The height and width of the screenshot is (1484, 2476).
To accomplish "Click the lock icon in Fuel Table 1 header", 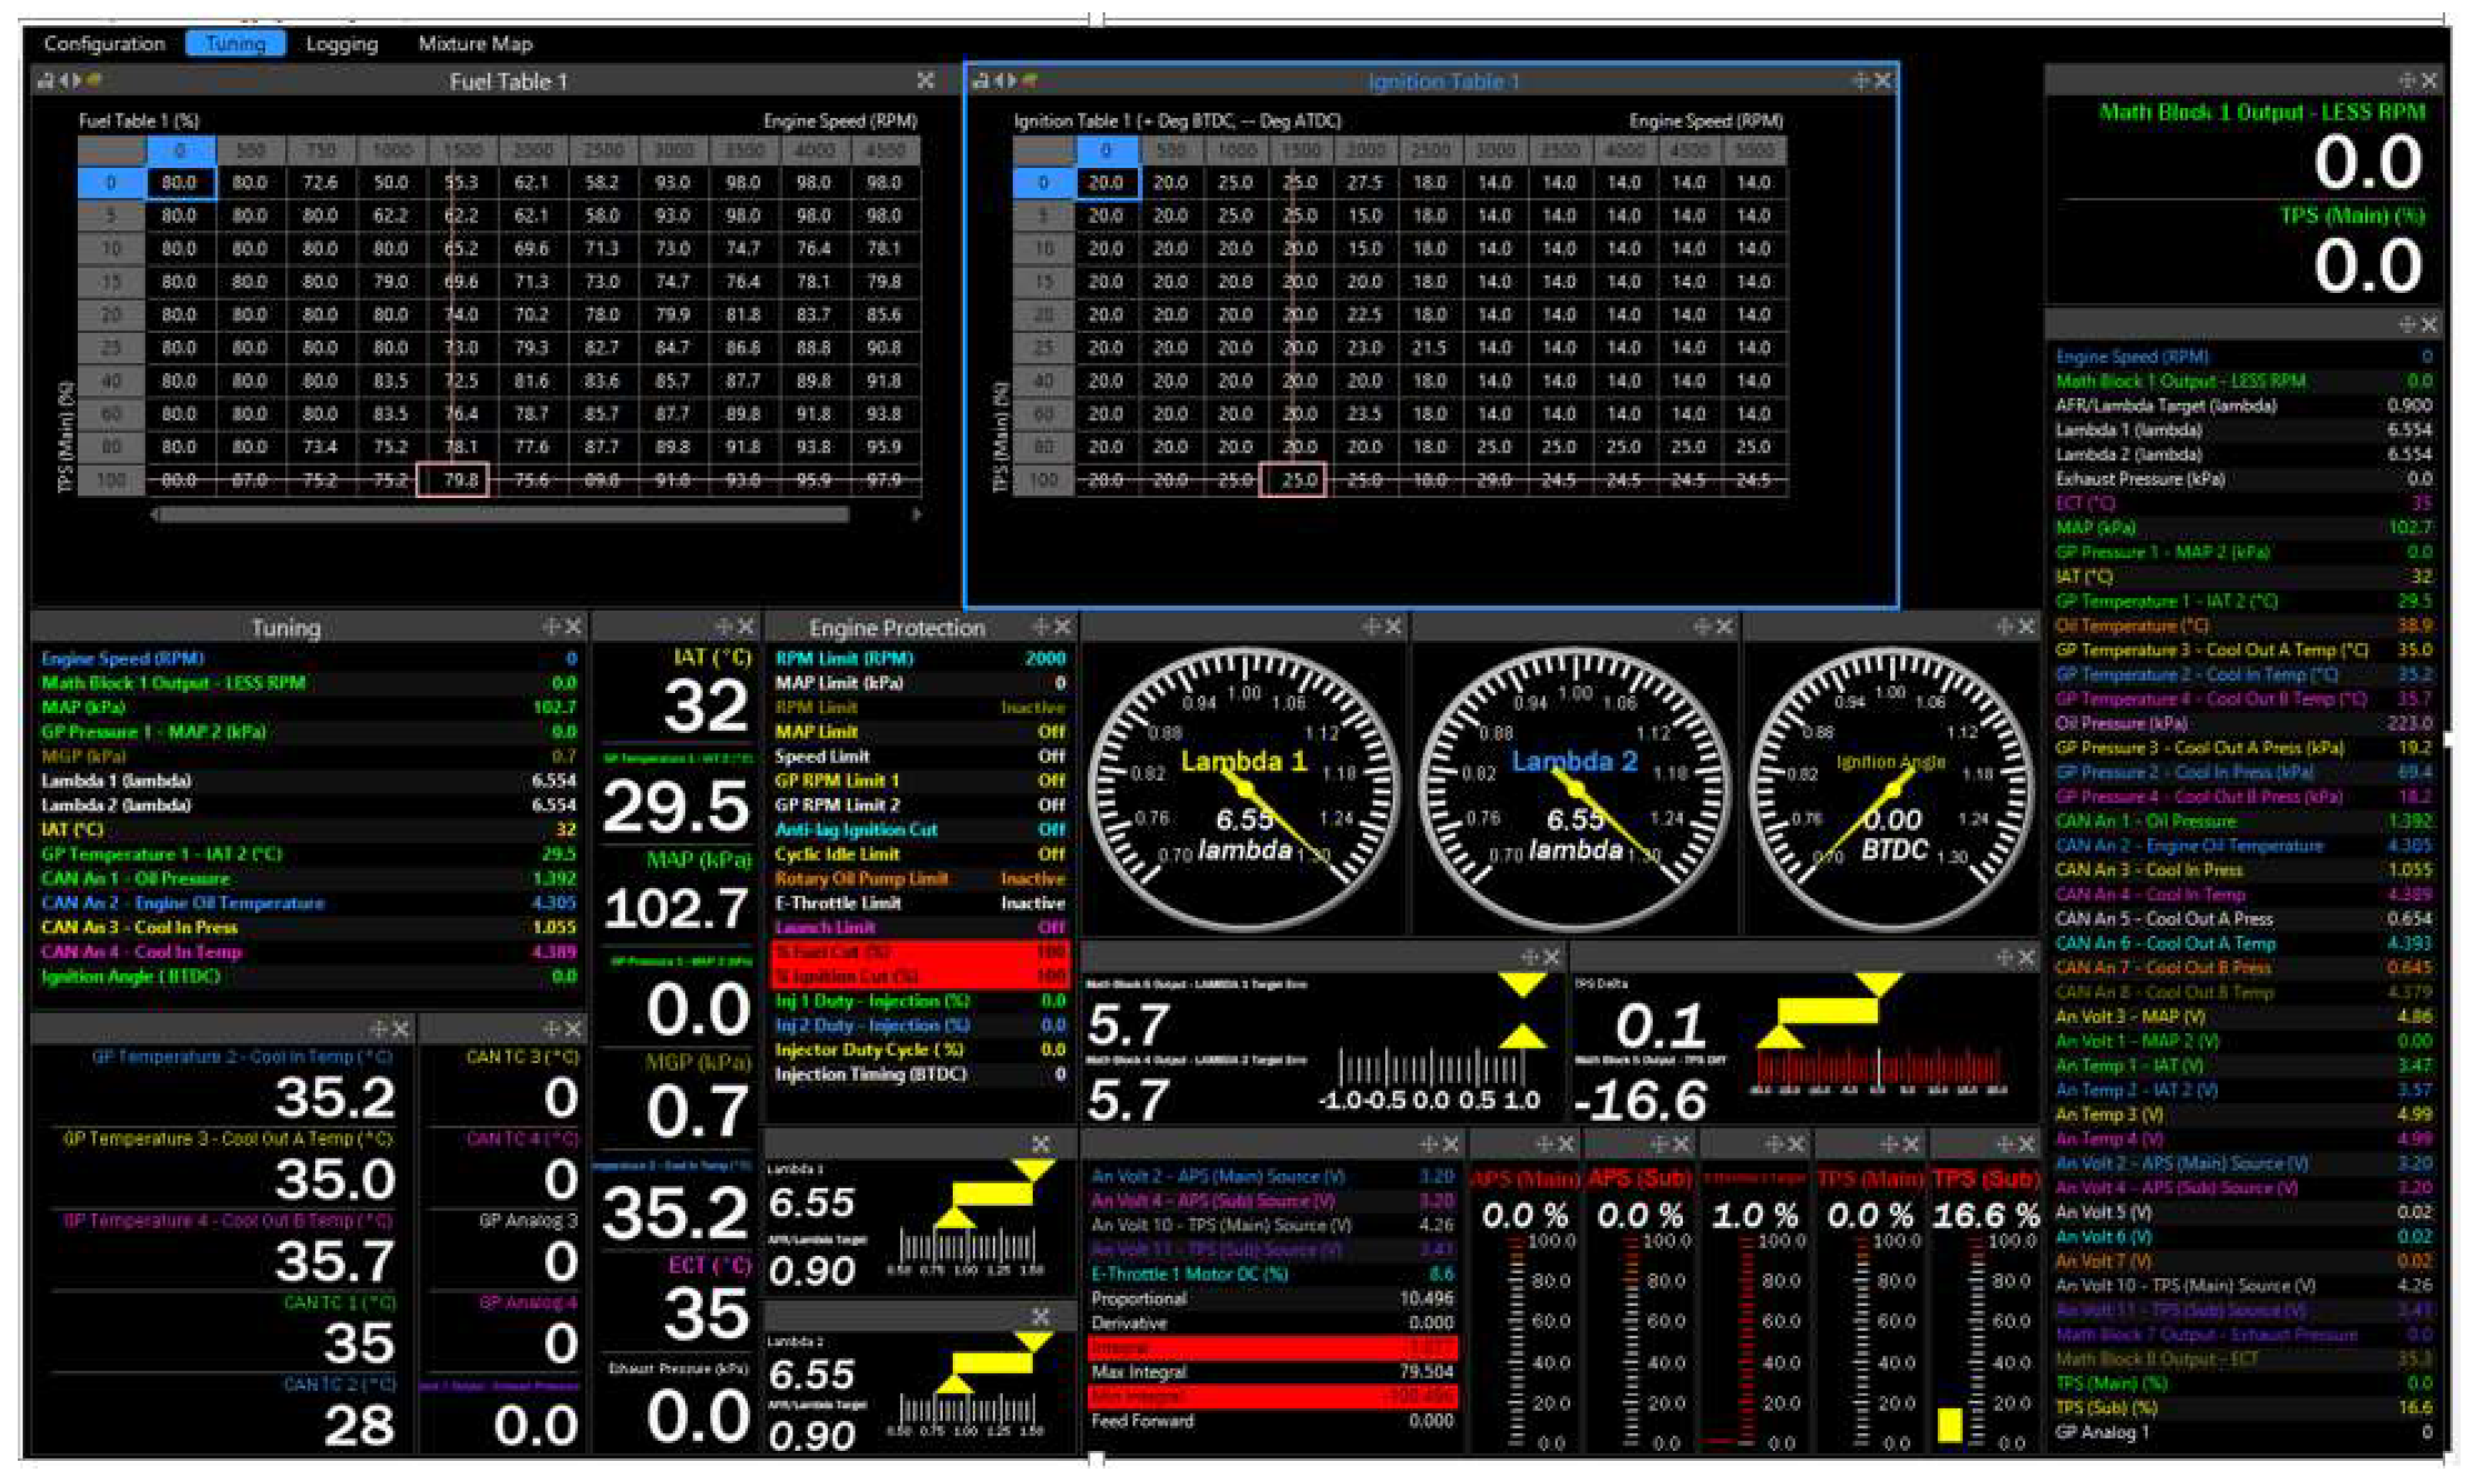I will click(x=44, y=81).
